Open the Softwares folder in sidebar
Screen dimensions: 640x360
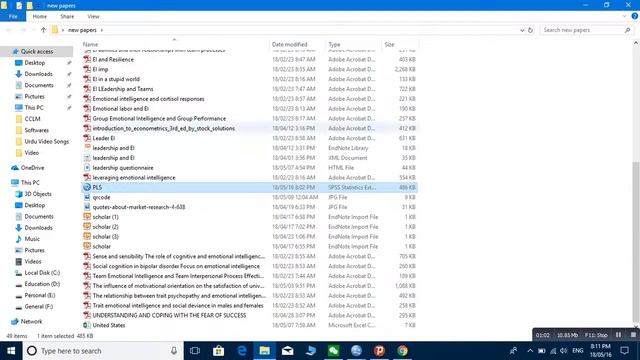point(36,130)
